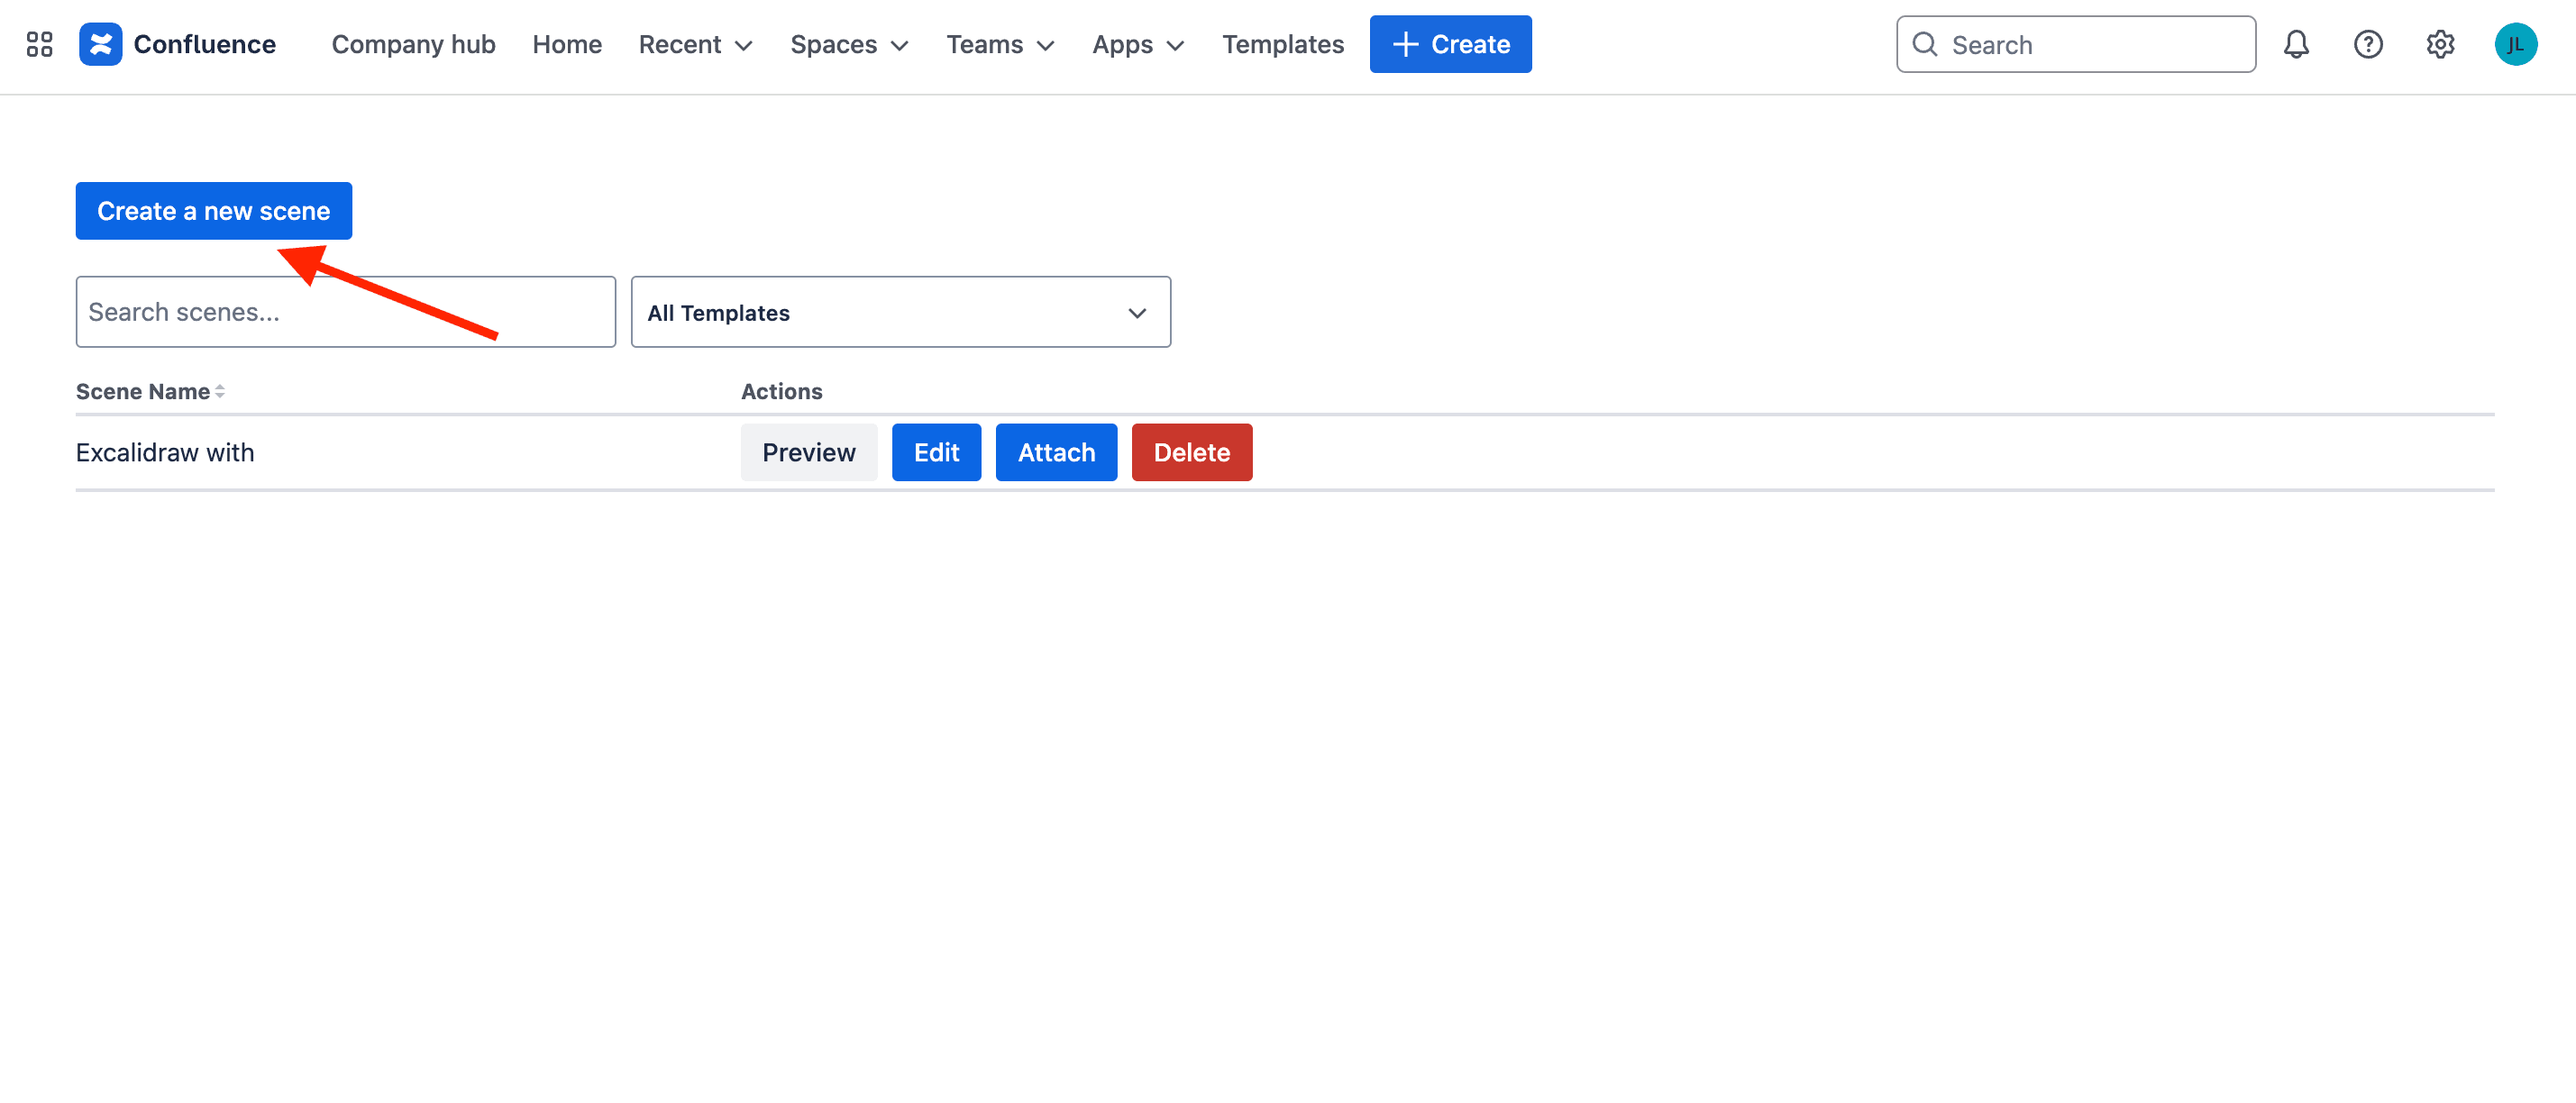Expand the Recent menu
The width and height of the screenshot is (2576, 1103).
click(695, 44)
